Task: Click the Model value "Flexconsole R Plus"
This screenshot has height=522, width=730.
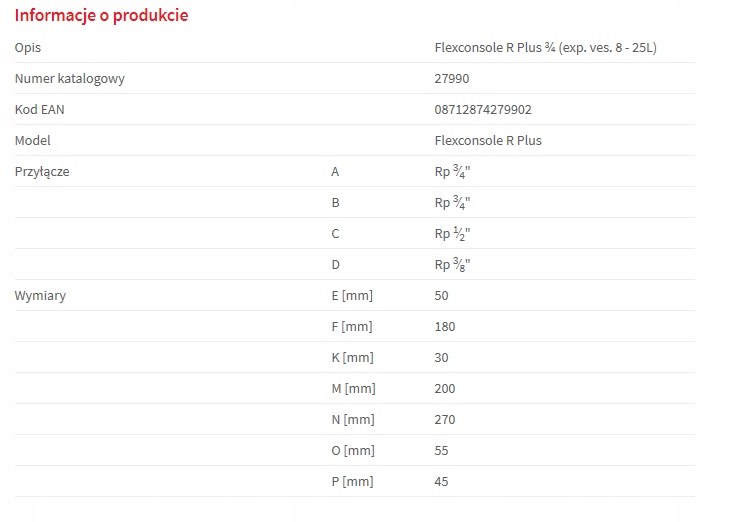Action: [488, 141]
